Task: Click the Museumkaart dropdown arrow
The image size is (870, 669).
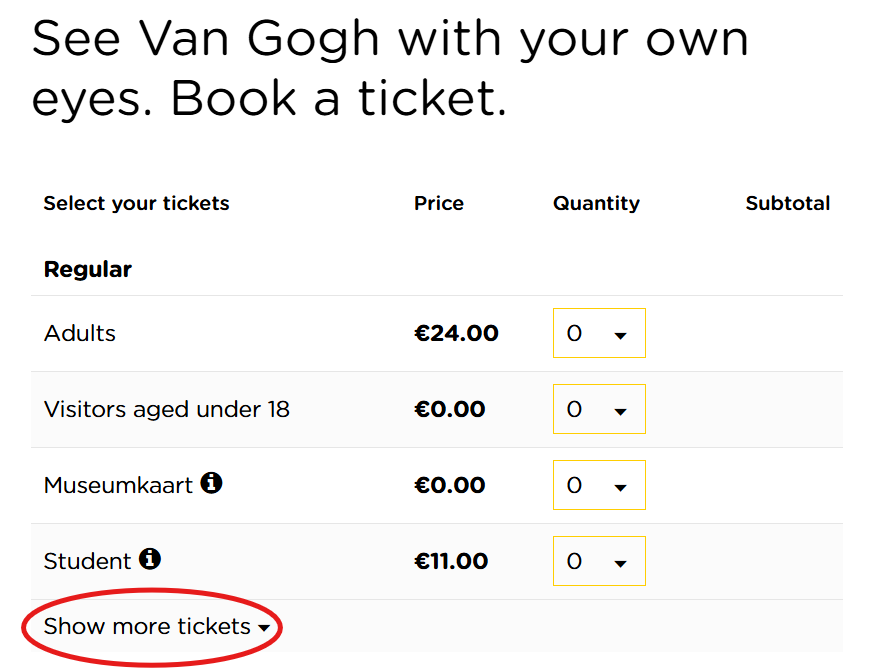Action: (x=620, y=488)
